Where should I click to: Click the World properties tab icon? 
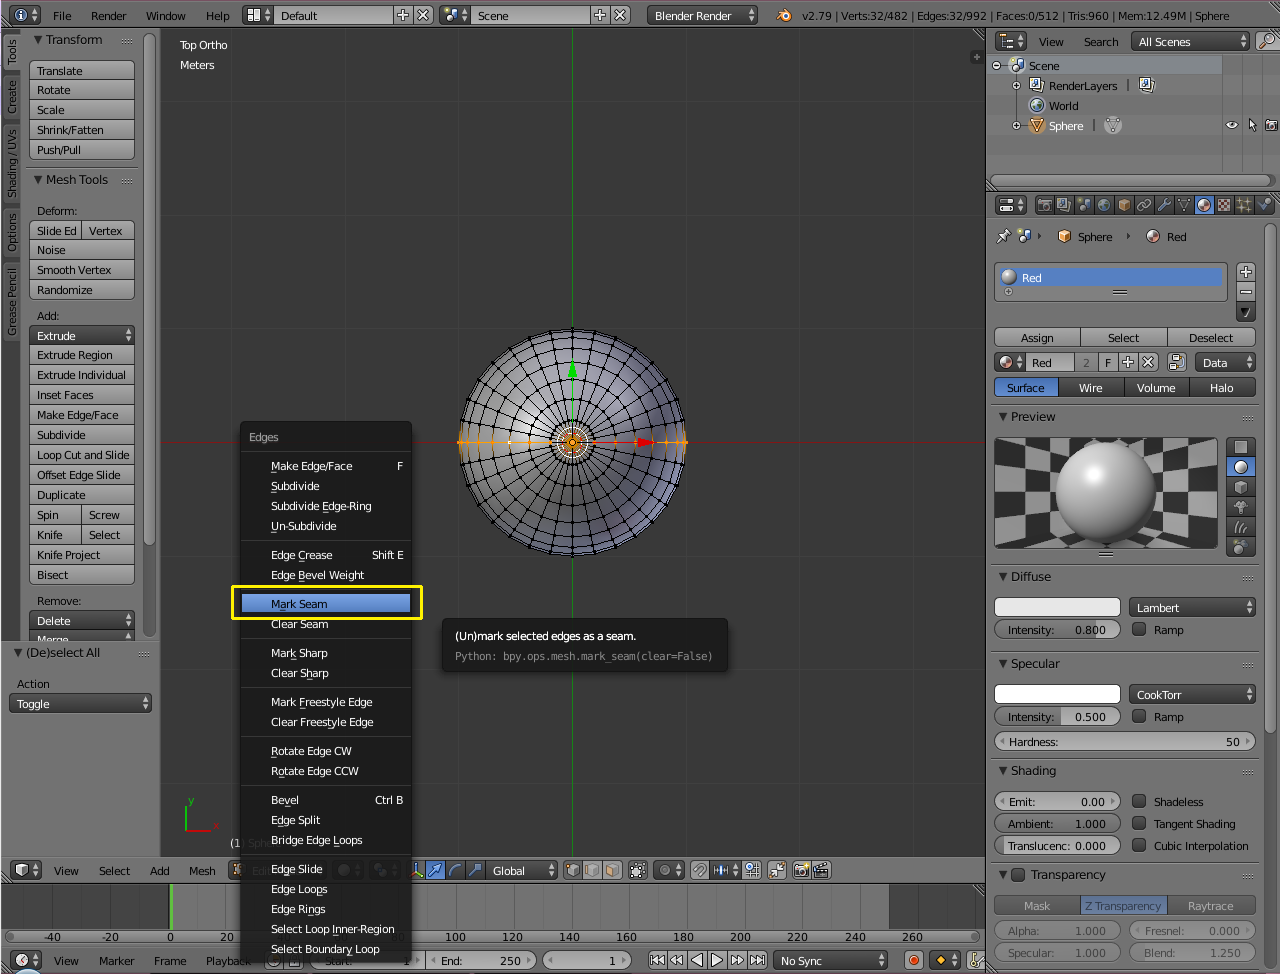pos(1104,205)
